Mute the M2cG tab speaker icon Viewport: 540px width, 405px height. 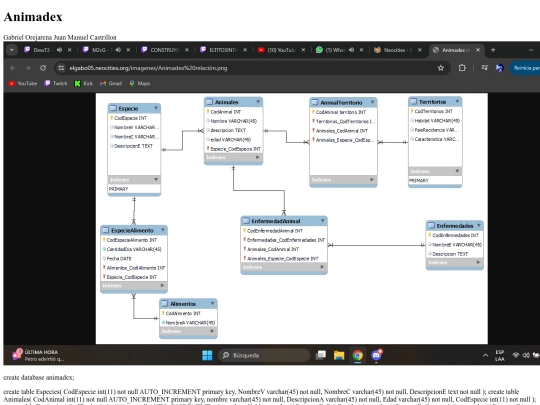[x=118, y=50]
